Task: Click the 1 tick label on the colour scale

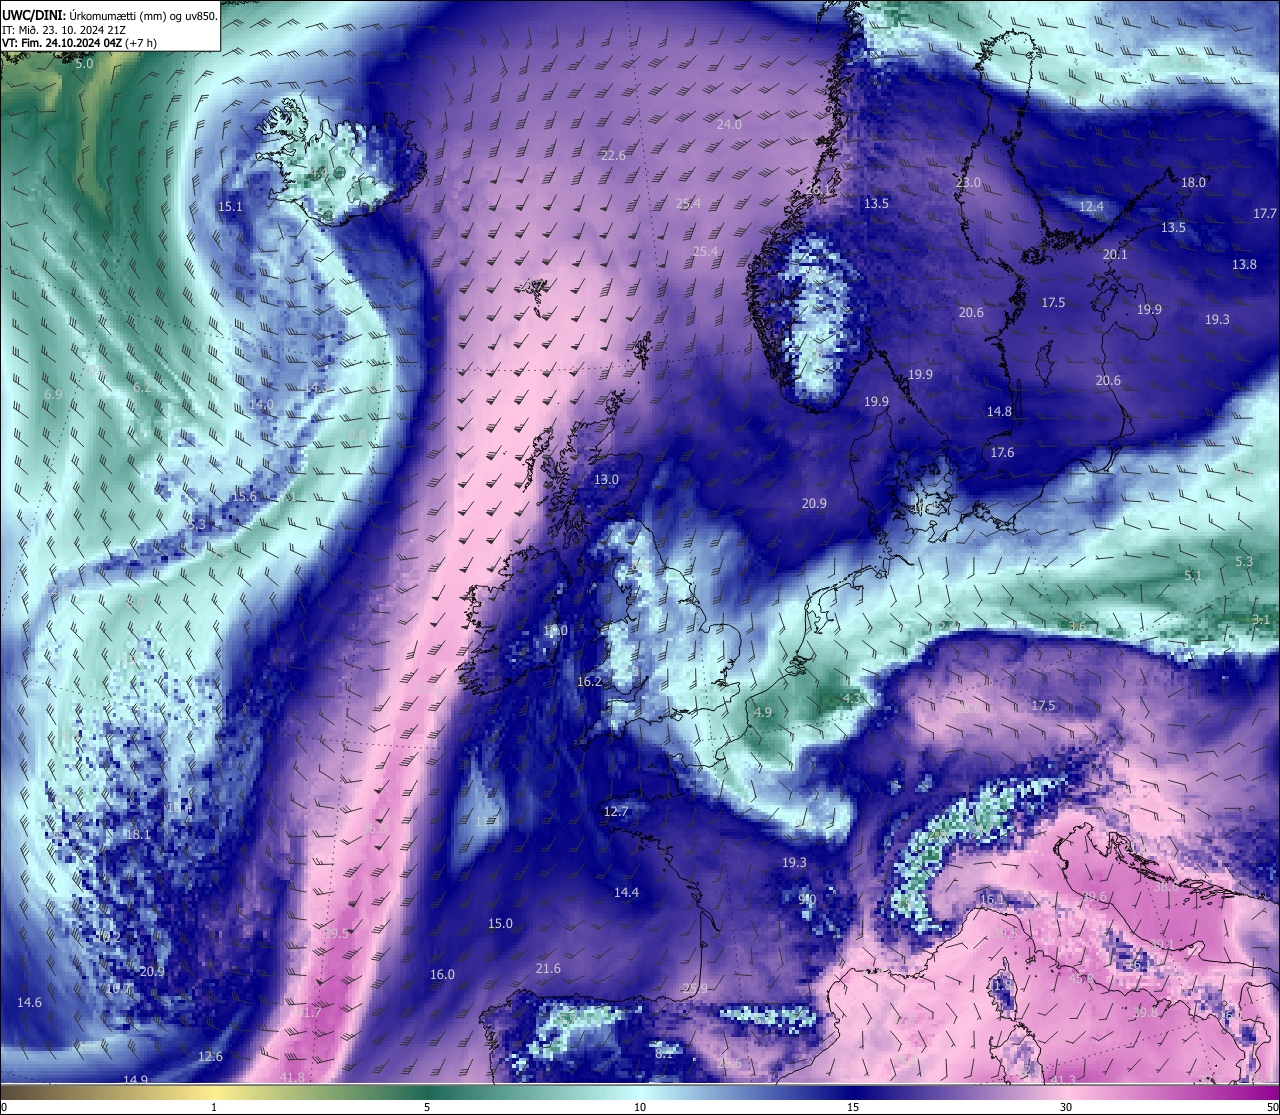Action: click(x=214, y=1107)
